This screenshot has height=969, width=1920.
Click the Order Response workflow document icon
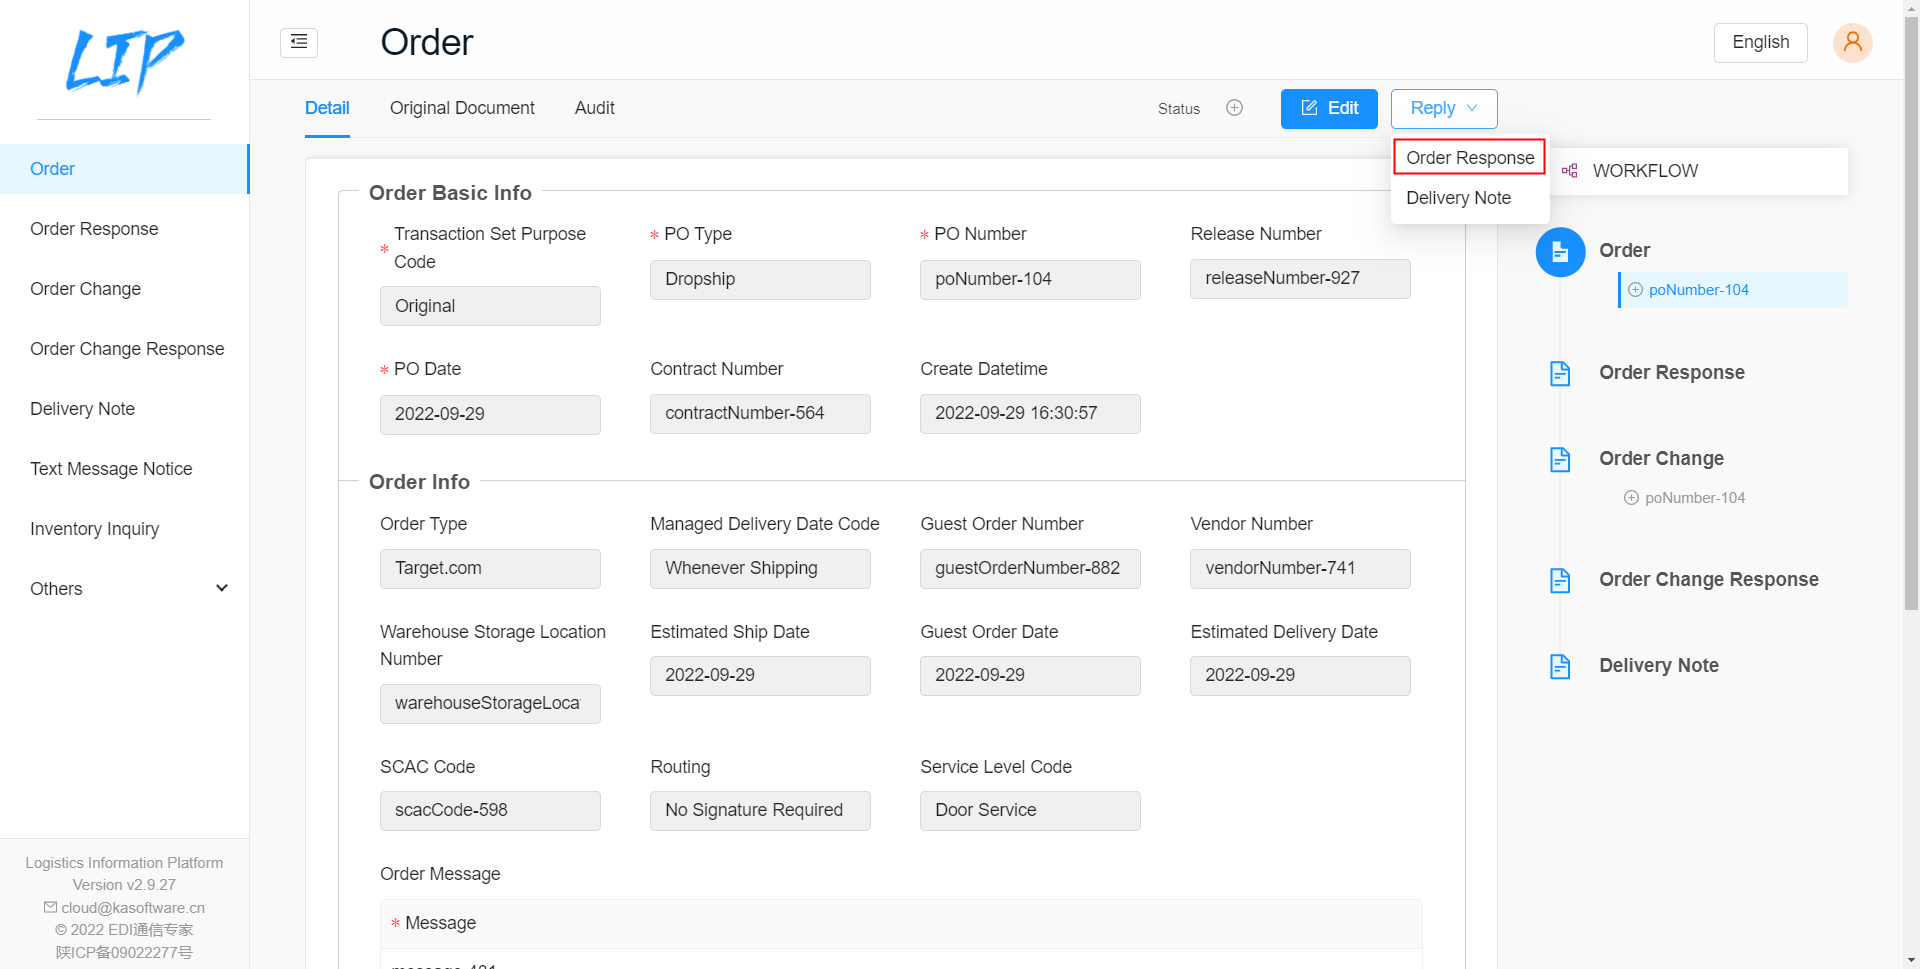click(x=1560, y=373)
